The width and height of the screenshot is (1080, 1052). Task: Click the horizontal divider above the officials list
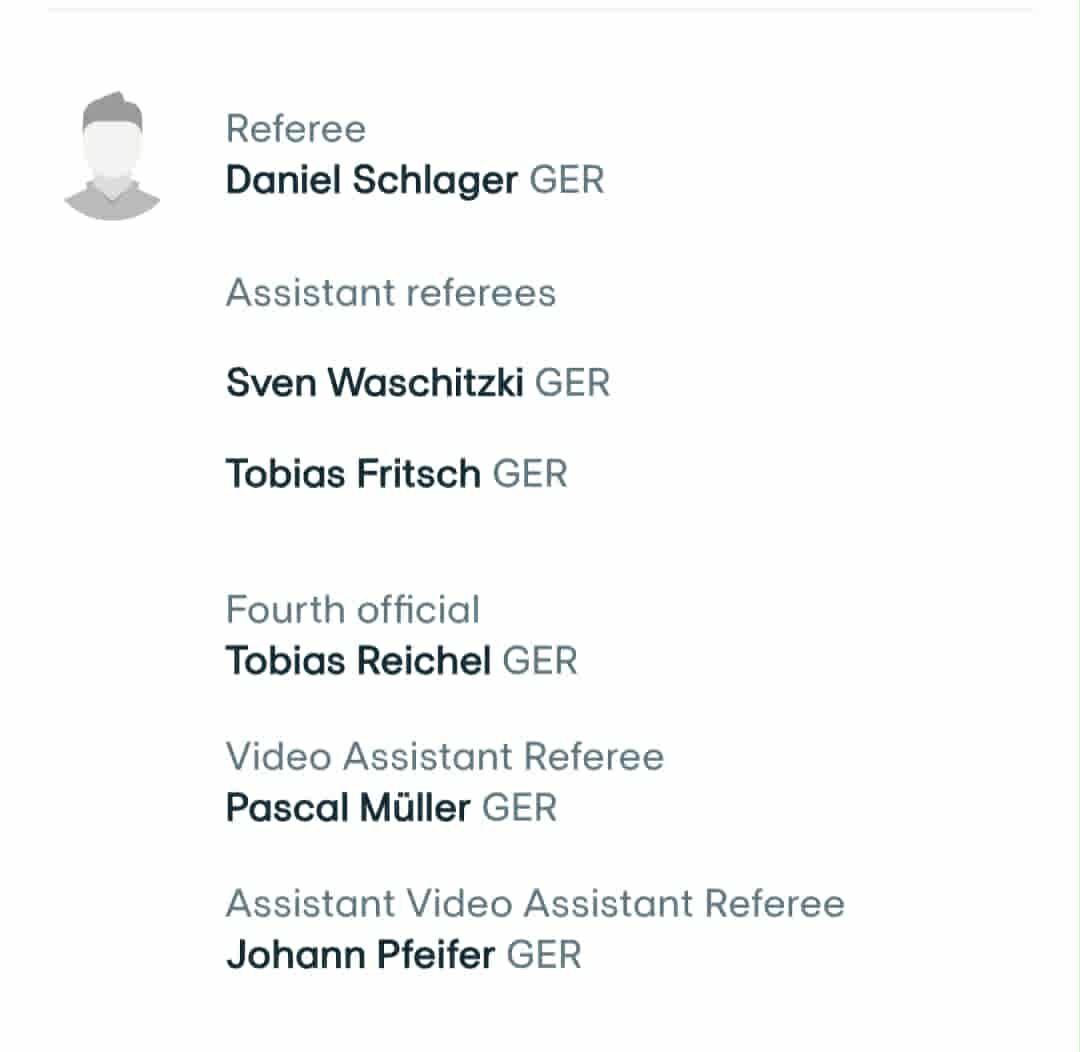(x=540, y=9)
